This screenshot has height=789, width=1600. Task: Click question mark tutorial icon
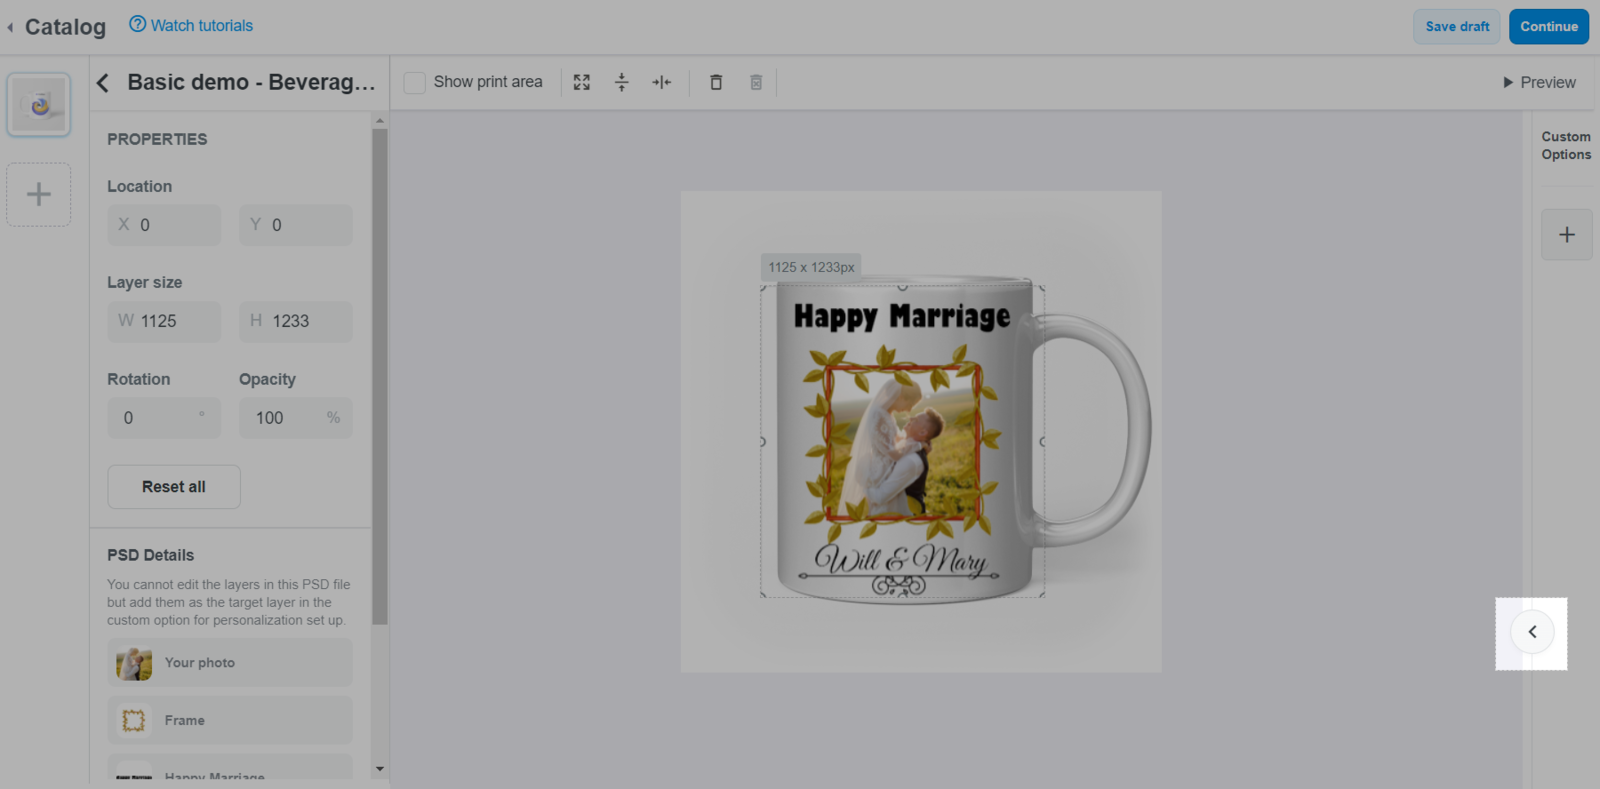pos(138,24)
